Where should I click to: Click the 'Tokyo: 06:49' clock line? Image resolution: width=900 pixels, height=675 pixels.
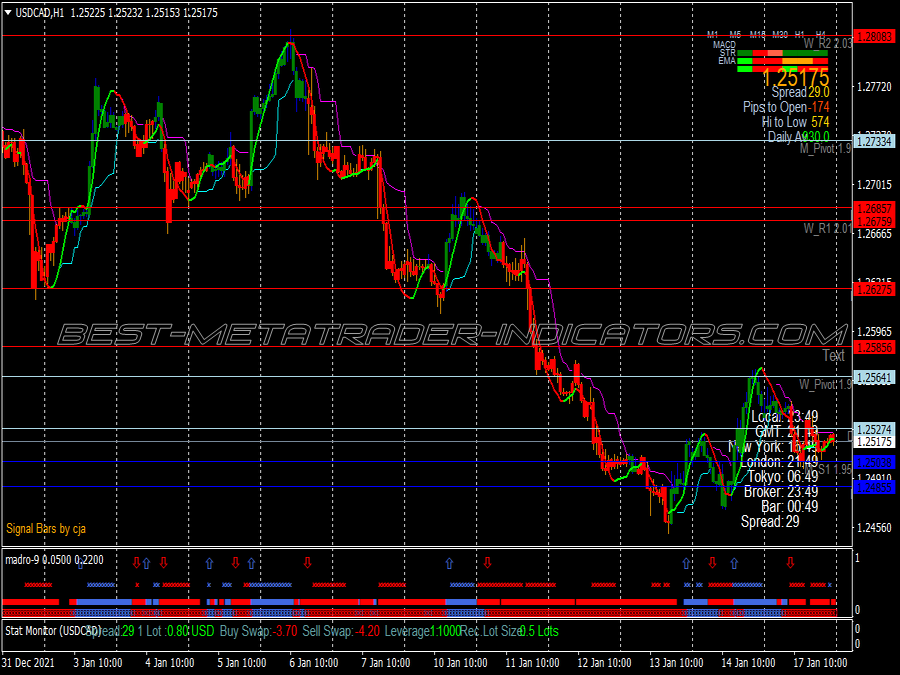point(783,476)
